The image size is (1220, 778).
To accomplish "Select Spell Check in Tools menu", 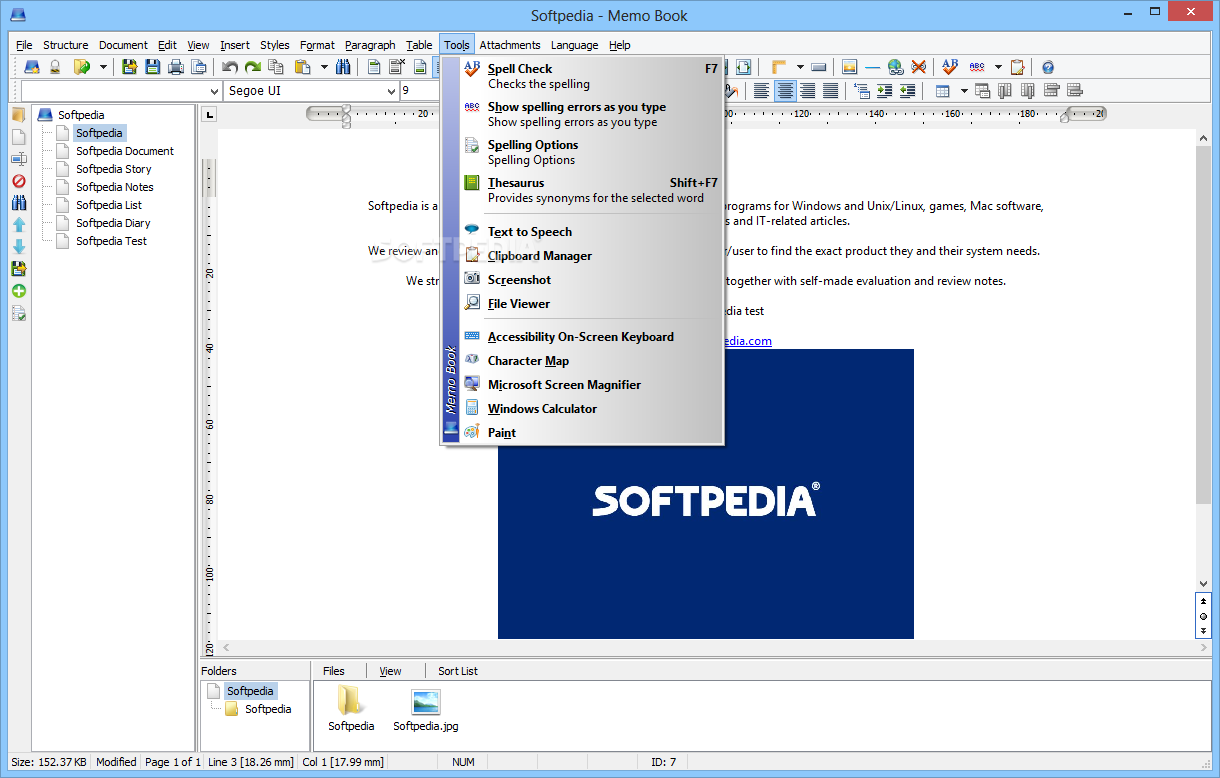I will (590, 76).
